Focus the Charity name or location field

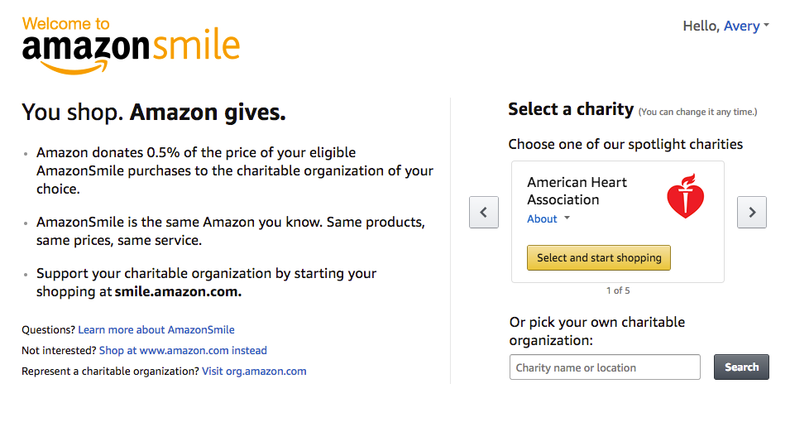[x=604, y=368]
